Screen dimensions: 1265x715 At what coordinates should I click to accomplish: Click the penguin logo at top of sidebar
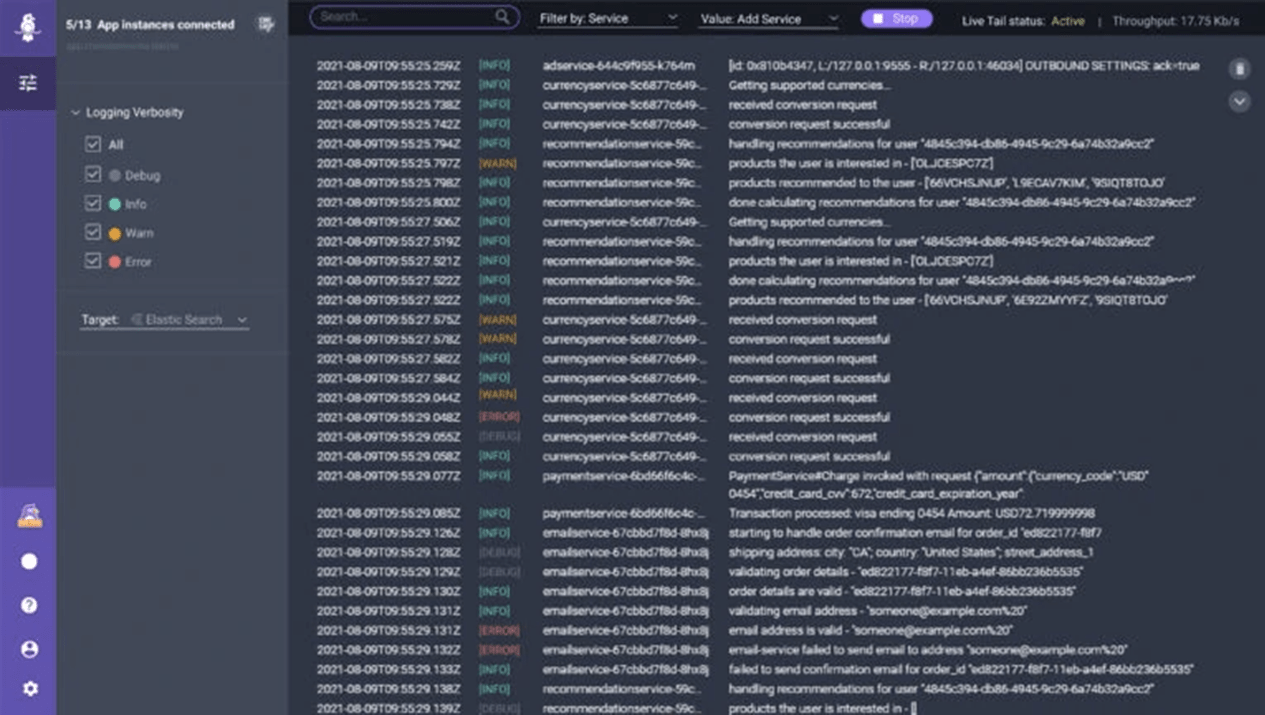click(x=28, y=27)
